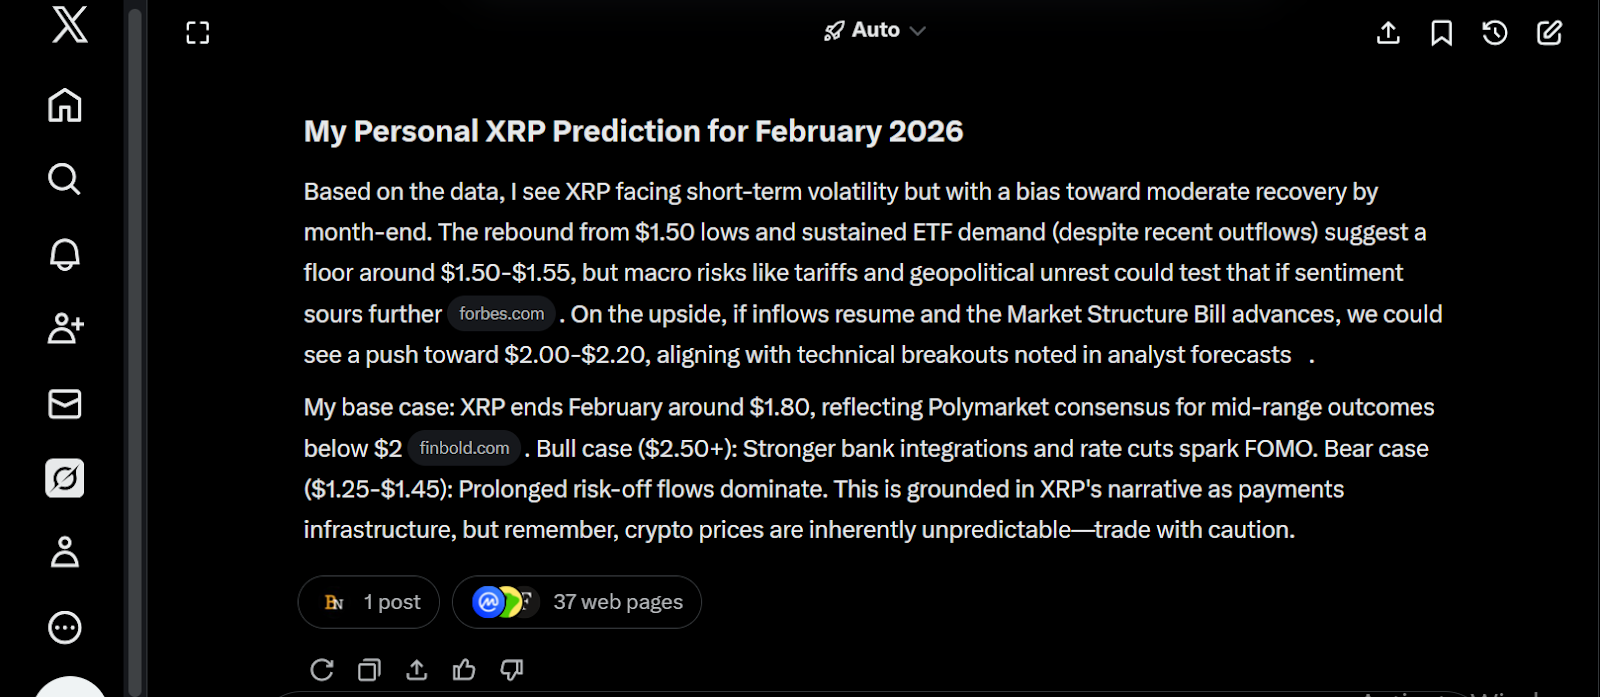Expand the 1 post citation

[x=368, y=601]
